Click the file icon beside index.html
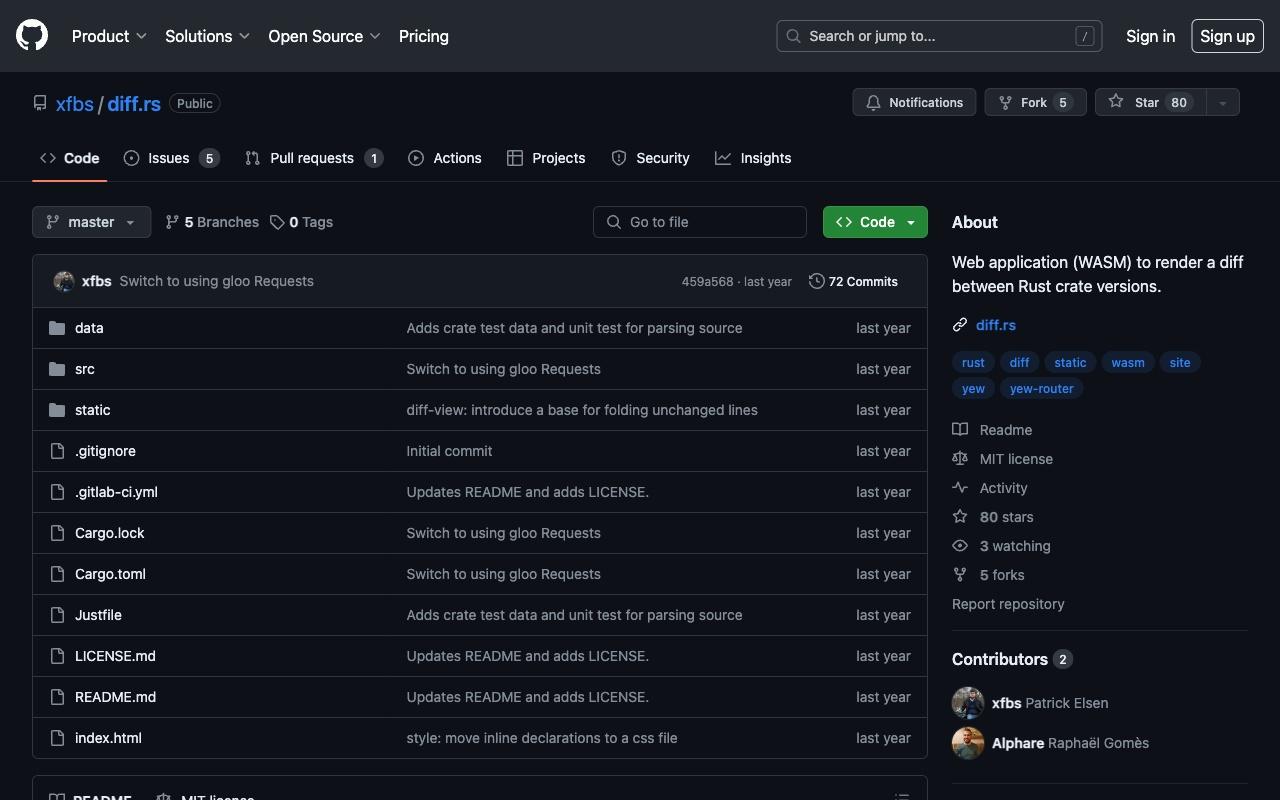Image resolution: width=1280 pixels, height=800 pixels. pyautogui.click(x=57, y=738)
